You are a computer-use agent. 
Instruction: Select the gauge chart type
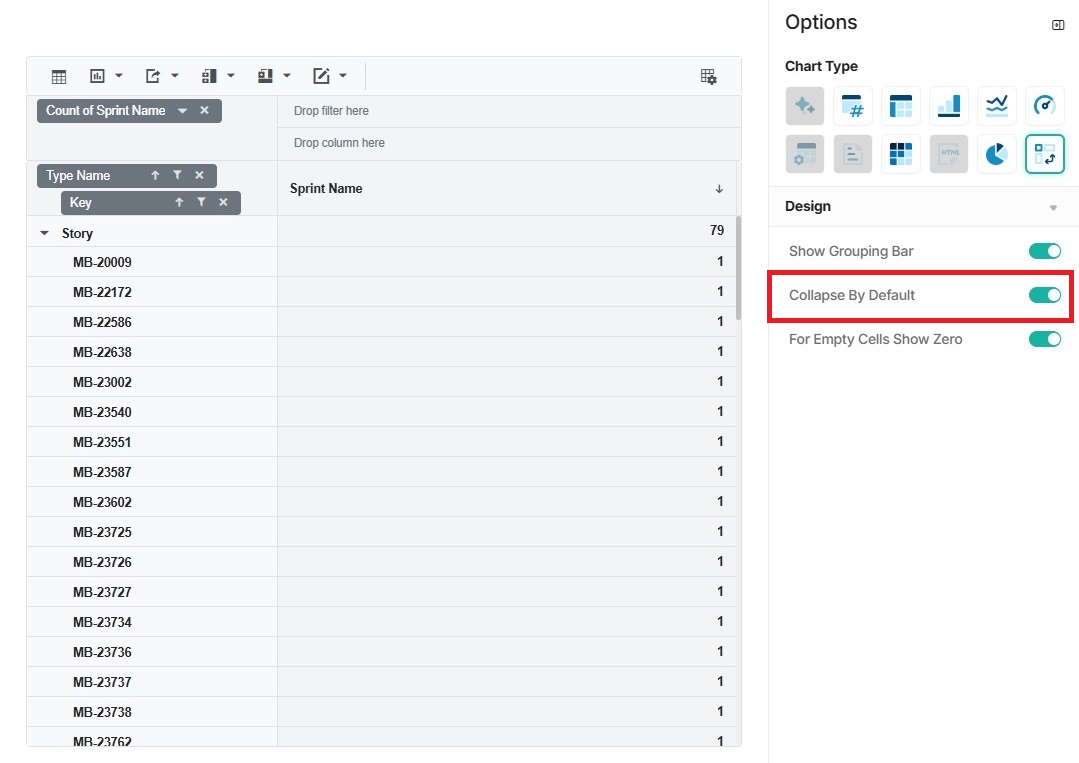[x=1044, y=105]
